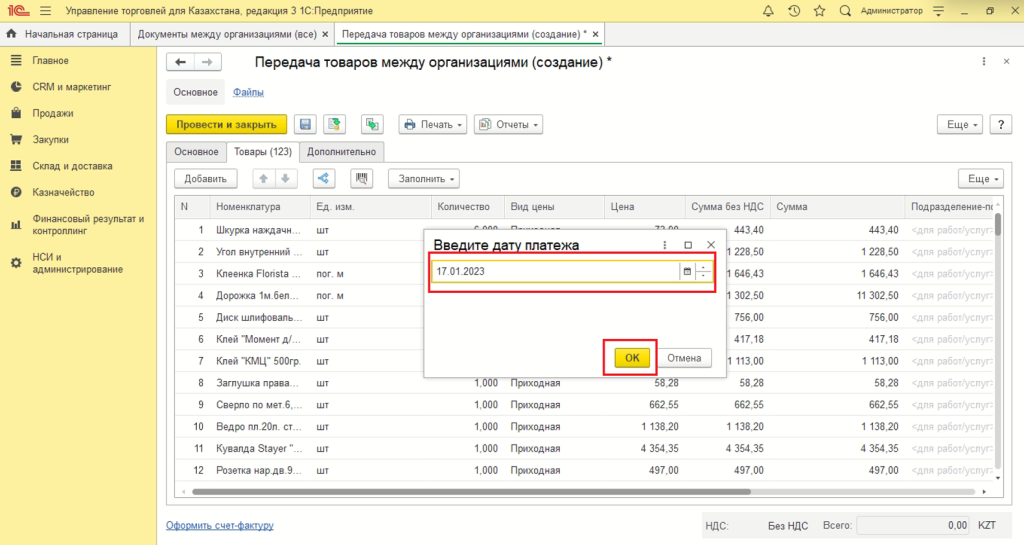The height and width of the screenshot is (545, 1024).
Task: Open НСИ и администрирование section
Action: pos(77,263)
